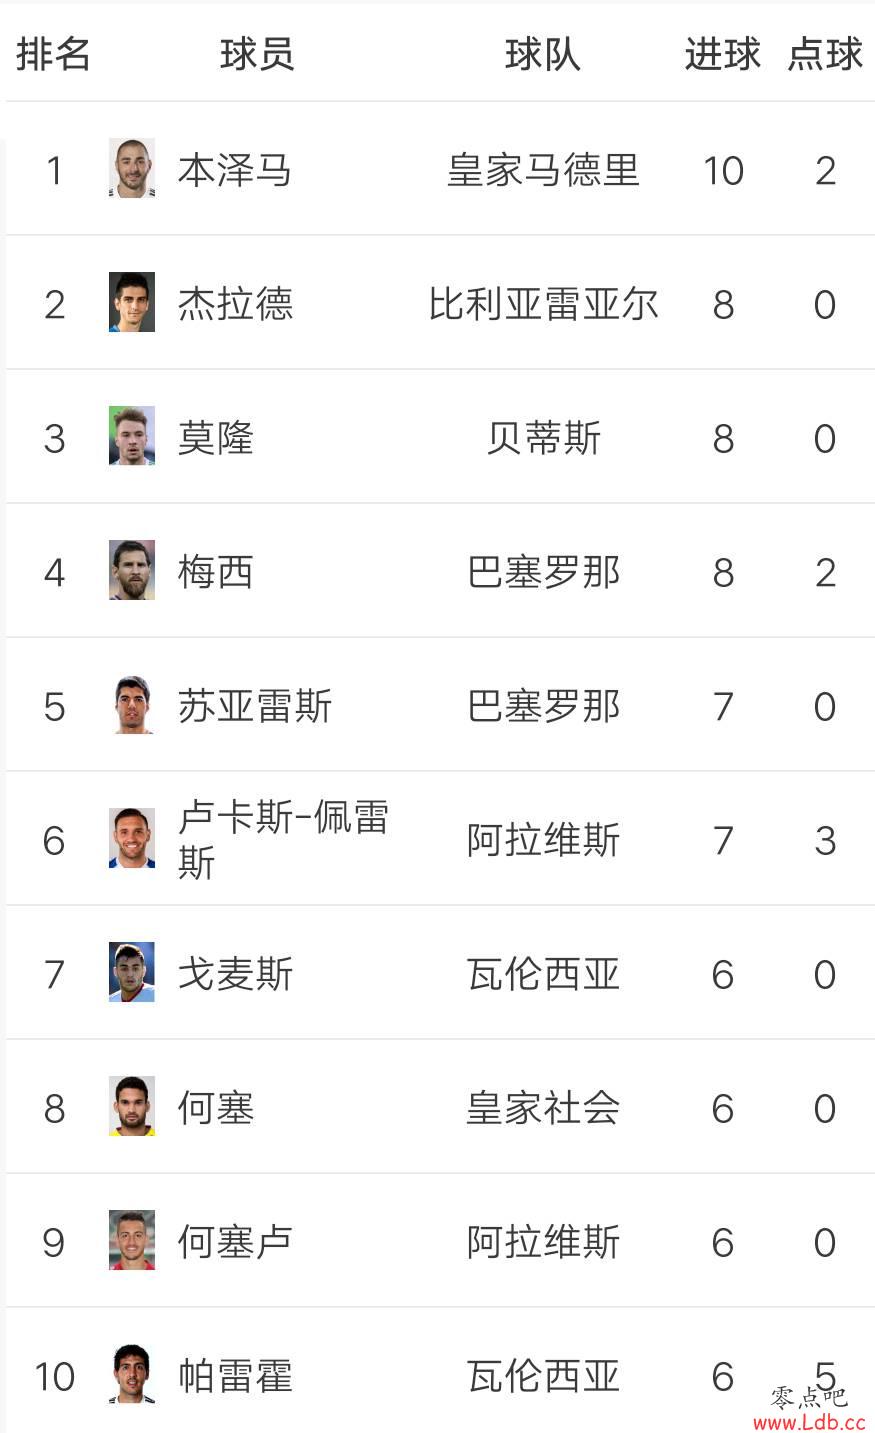Select player name 梅西
This screenshot has height=1433, width=875.
click(215, 572)
